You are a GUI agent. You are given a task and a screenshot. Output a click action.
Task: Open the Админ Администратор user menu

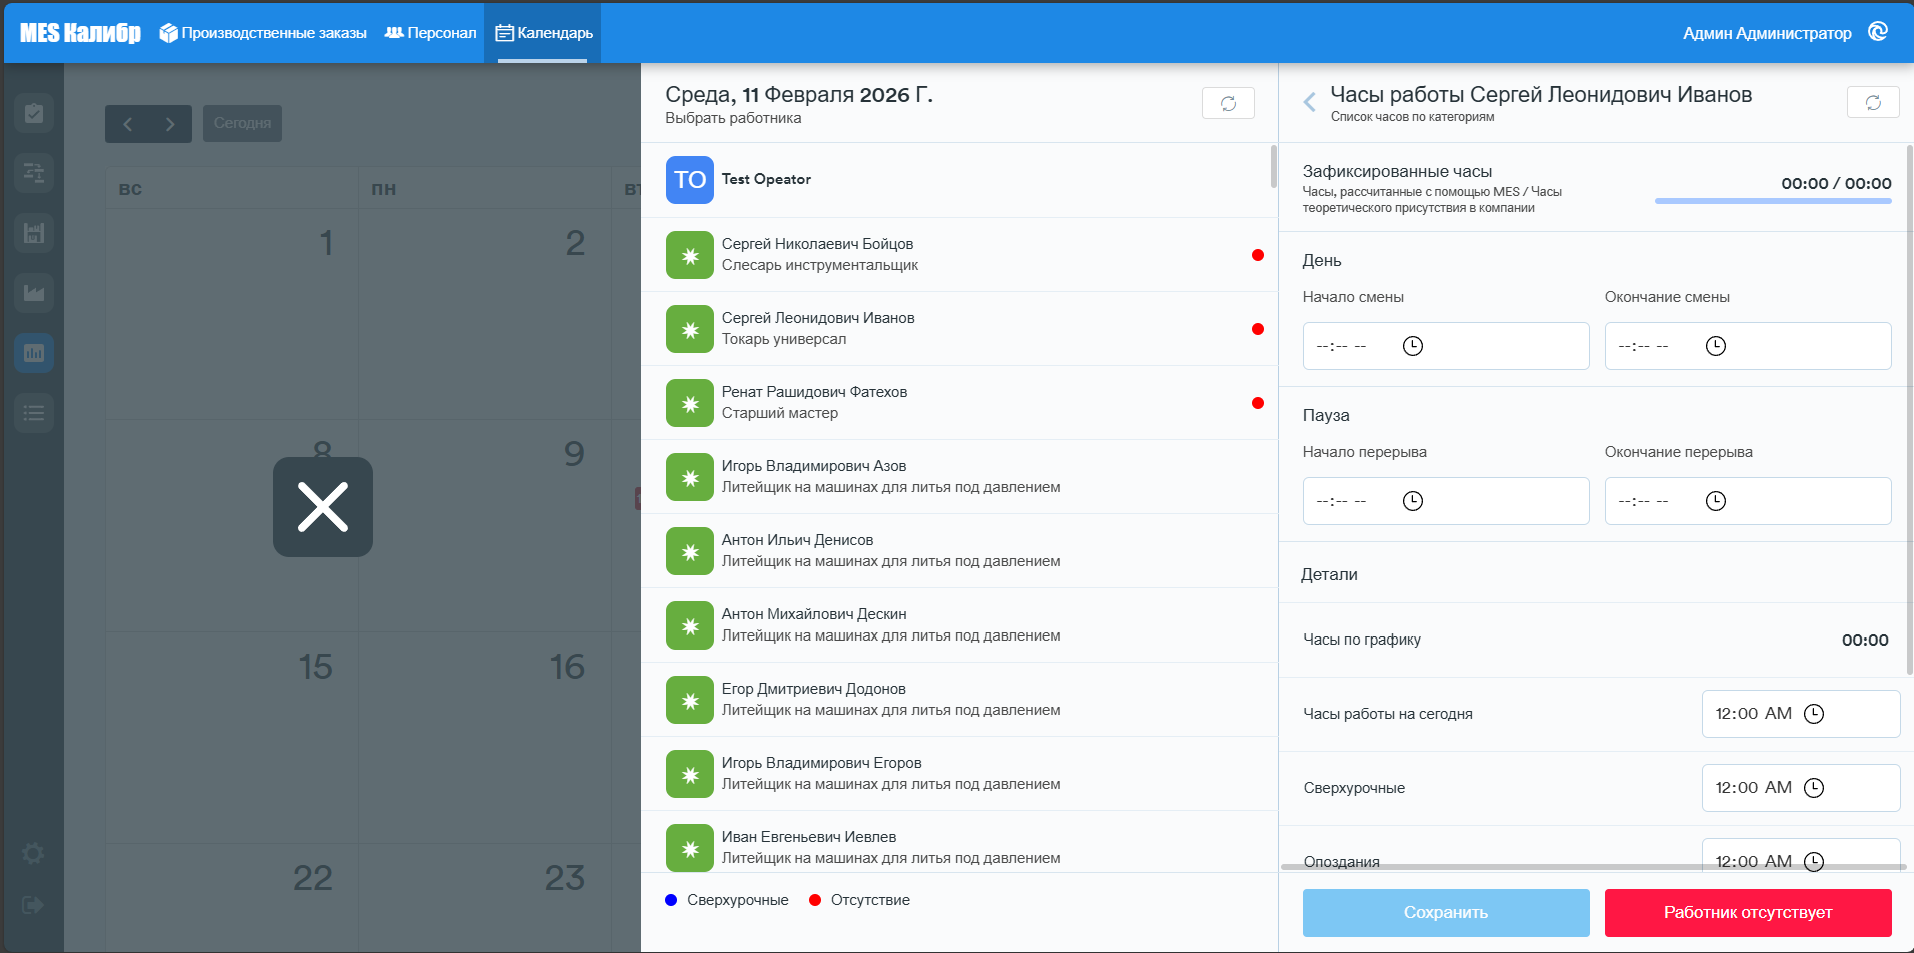1767,33
